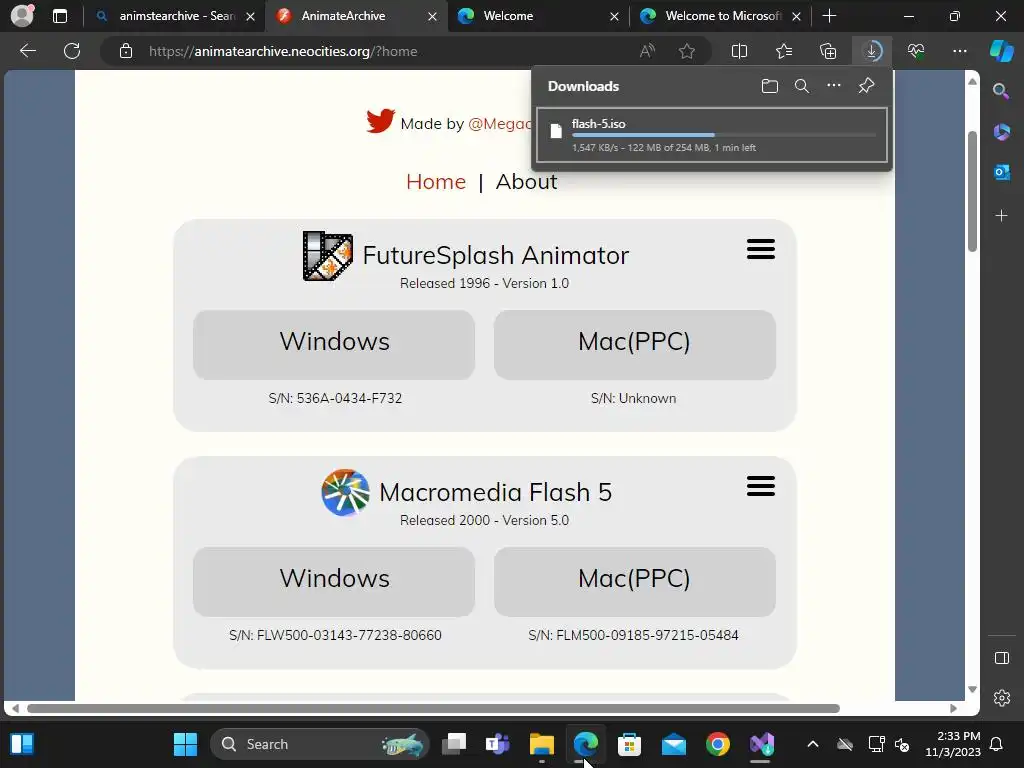The image size is (1024, 768).
Task: Click the scroll down arrow
Action: click(x=972, y=690)
